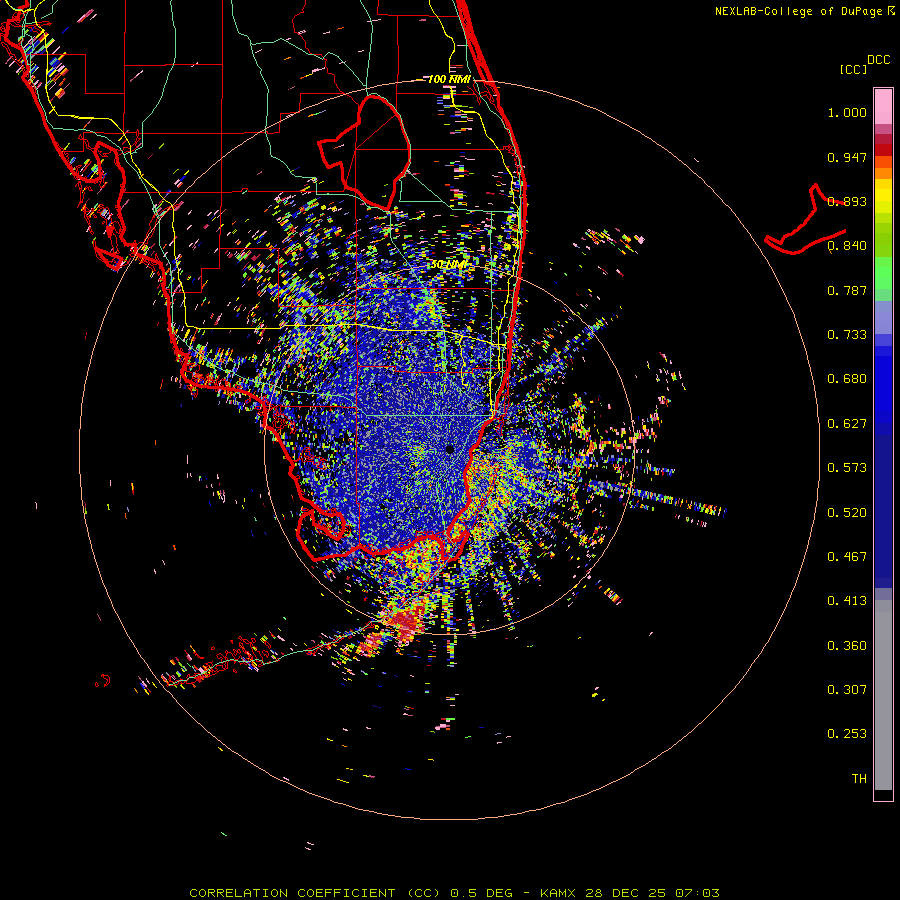
Task: Select the 1.000 value on the scale
Action: coord(847,112)
